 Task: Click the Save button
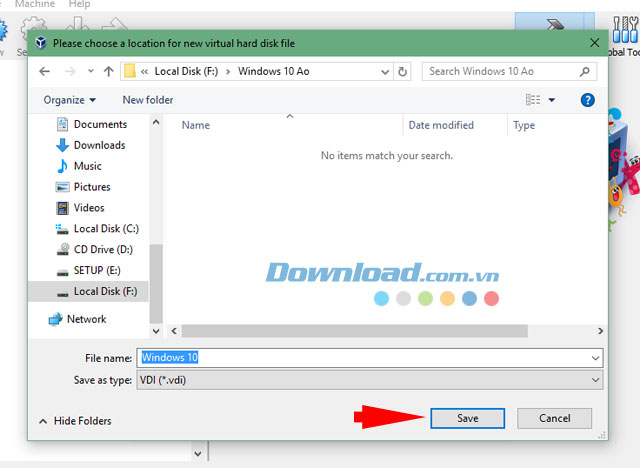click(467, 418)
